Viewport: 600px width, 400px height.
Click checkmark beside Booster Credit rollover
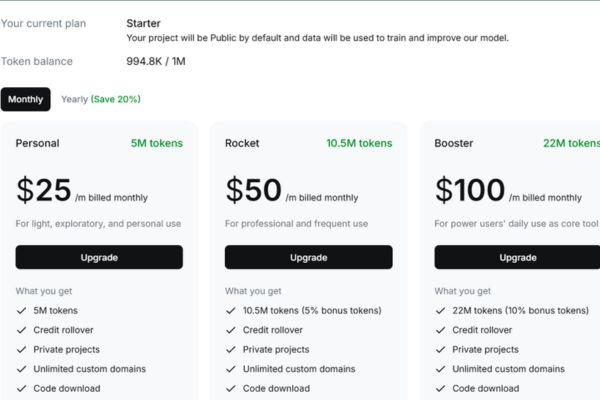click(440, 330)
